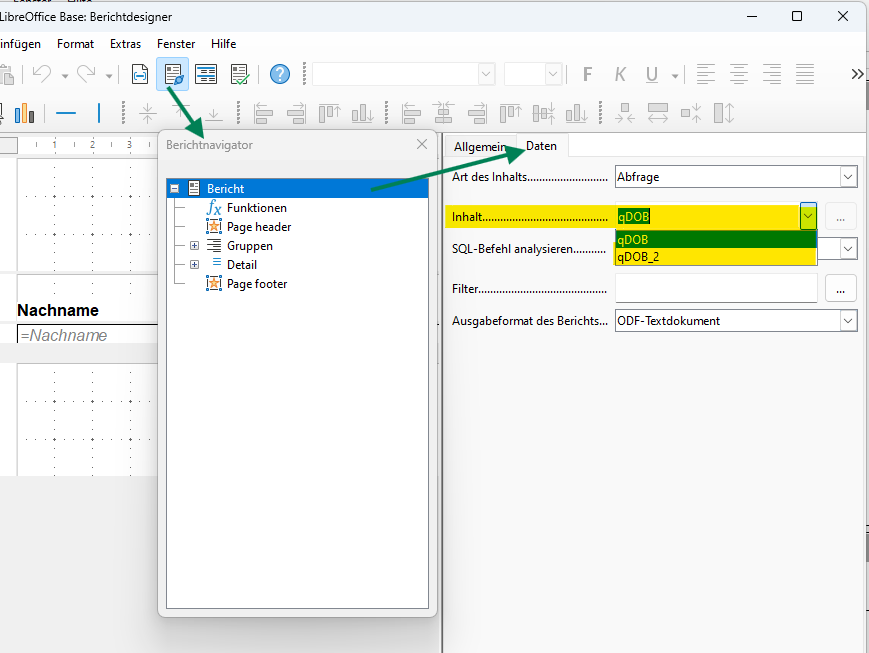The image size is (869, 653).
Task: Switch to the Allgemein tab
Action: point(479,146)
